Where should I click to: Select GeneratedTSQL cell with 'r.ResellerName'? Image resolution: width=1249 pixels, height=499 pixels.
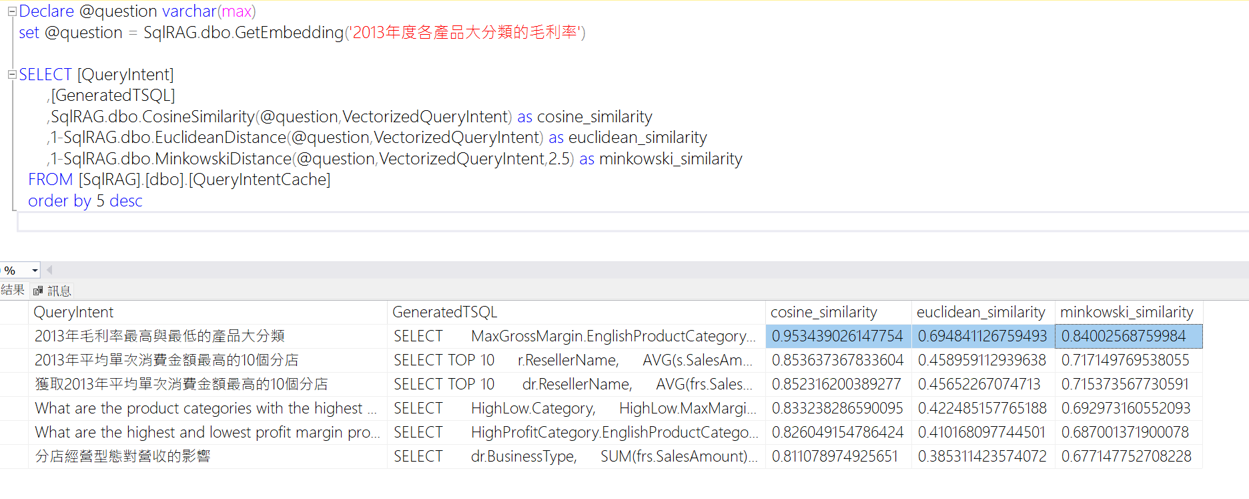pos(577,360)
